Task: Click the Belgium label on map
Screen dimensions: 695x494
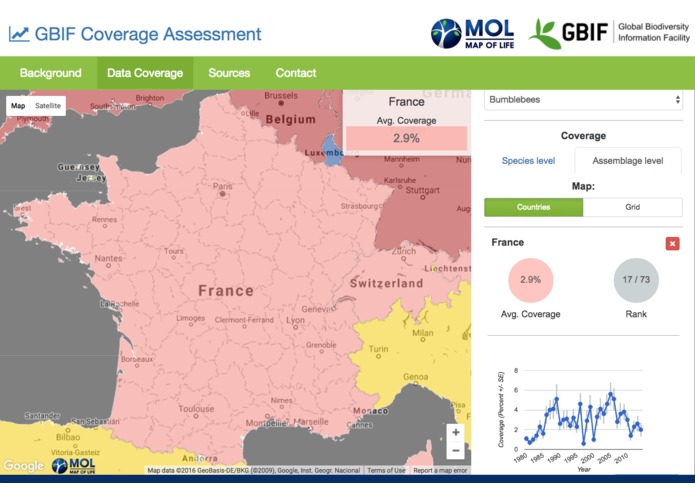Action: click(x=291, y=120)
